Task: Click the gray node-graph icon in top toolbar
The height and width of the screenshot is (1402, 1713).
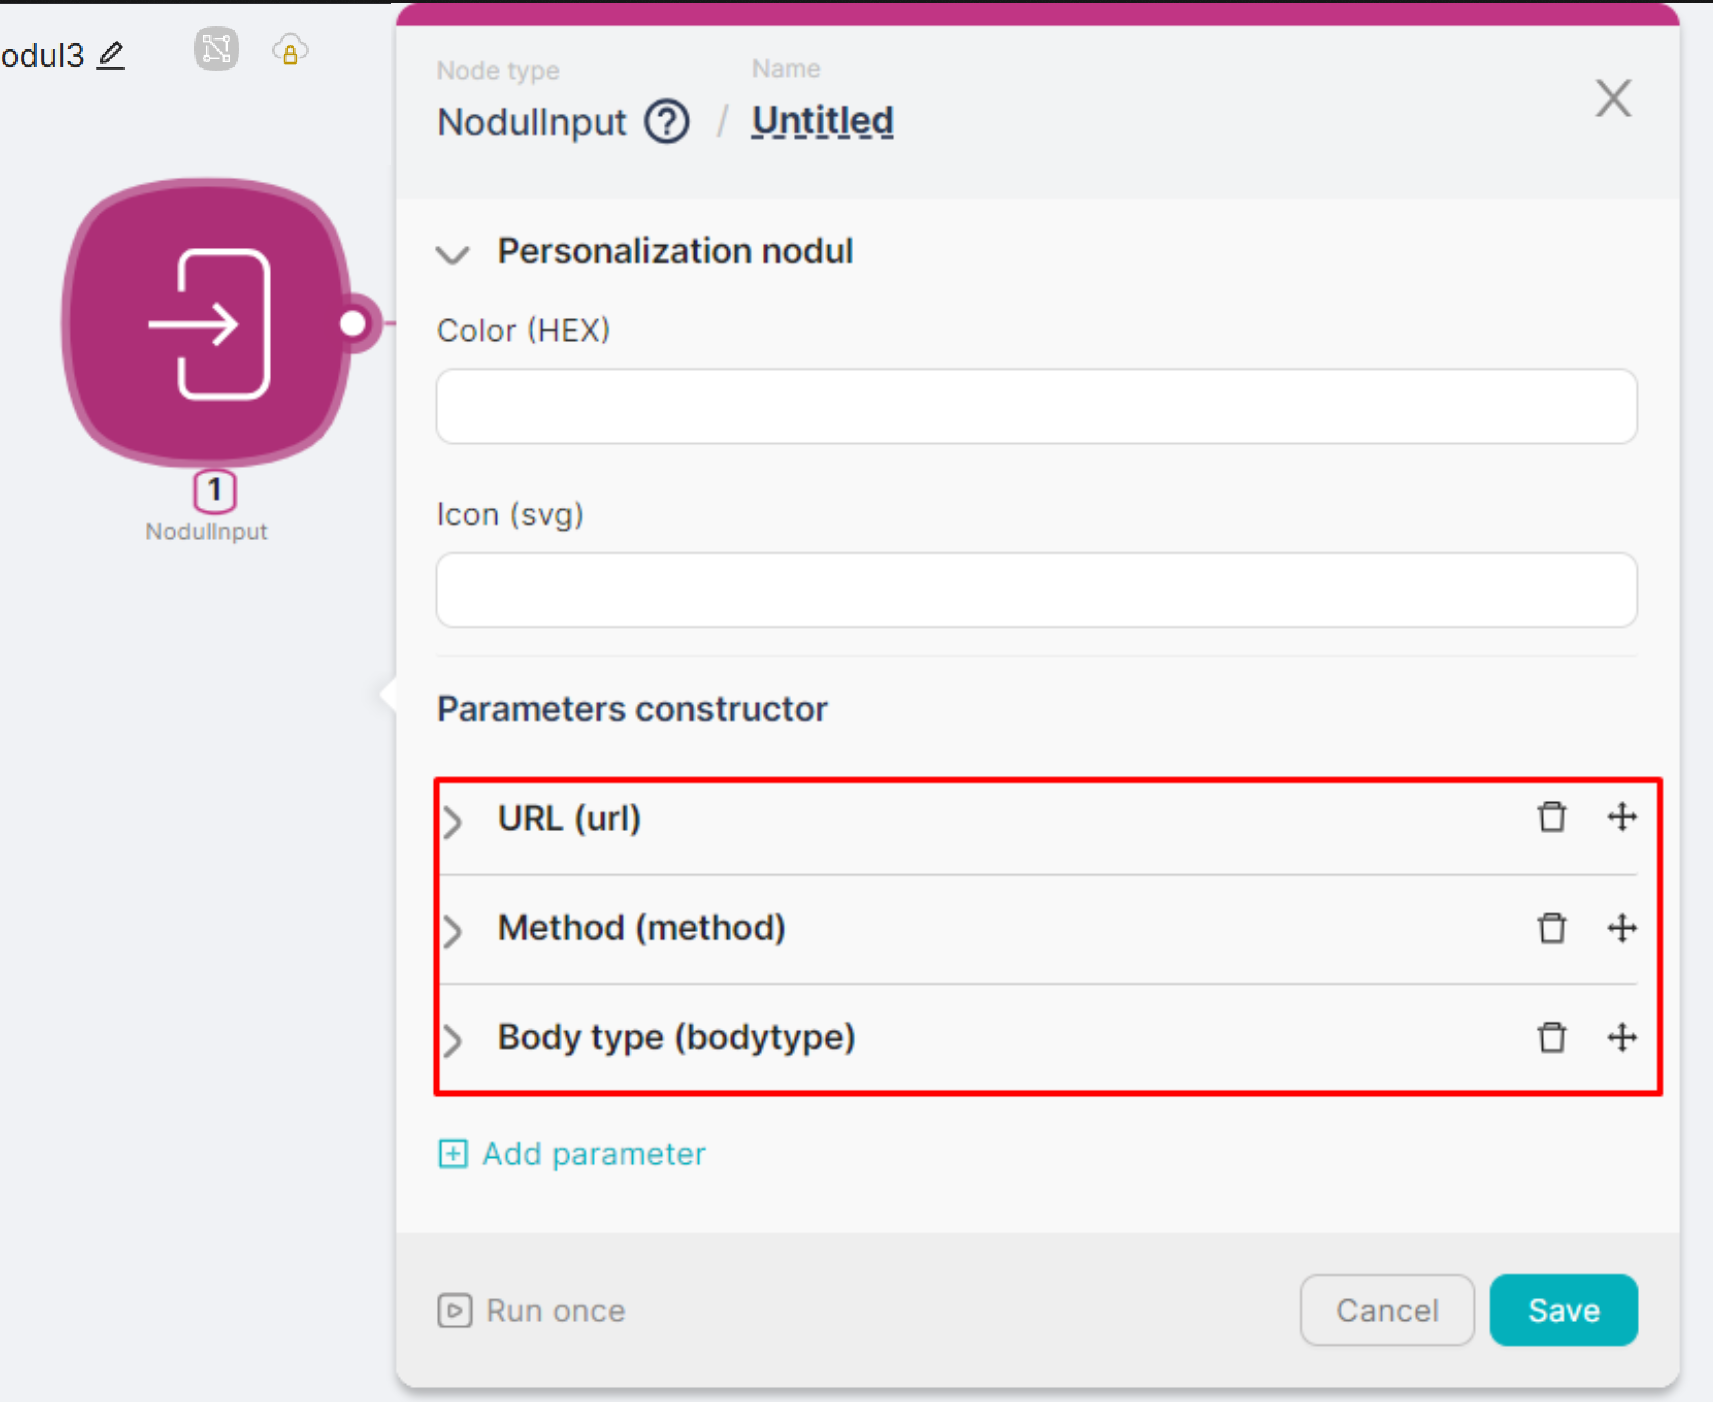Action: coord(216,49)
